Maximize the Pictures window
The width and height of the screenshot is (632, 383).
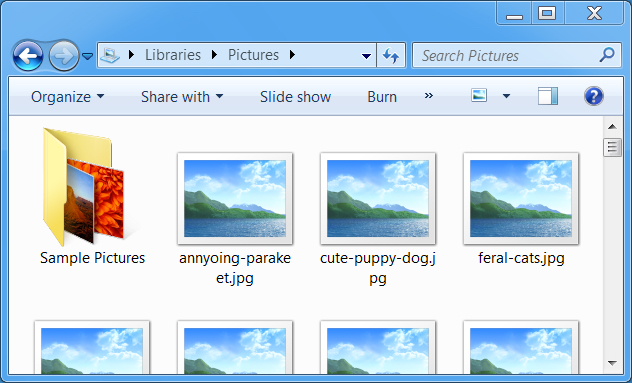click(547, 14)
